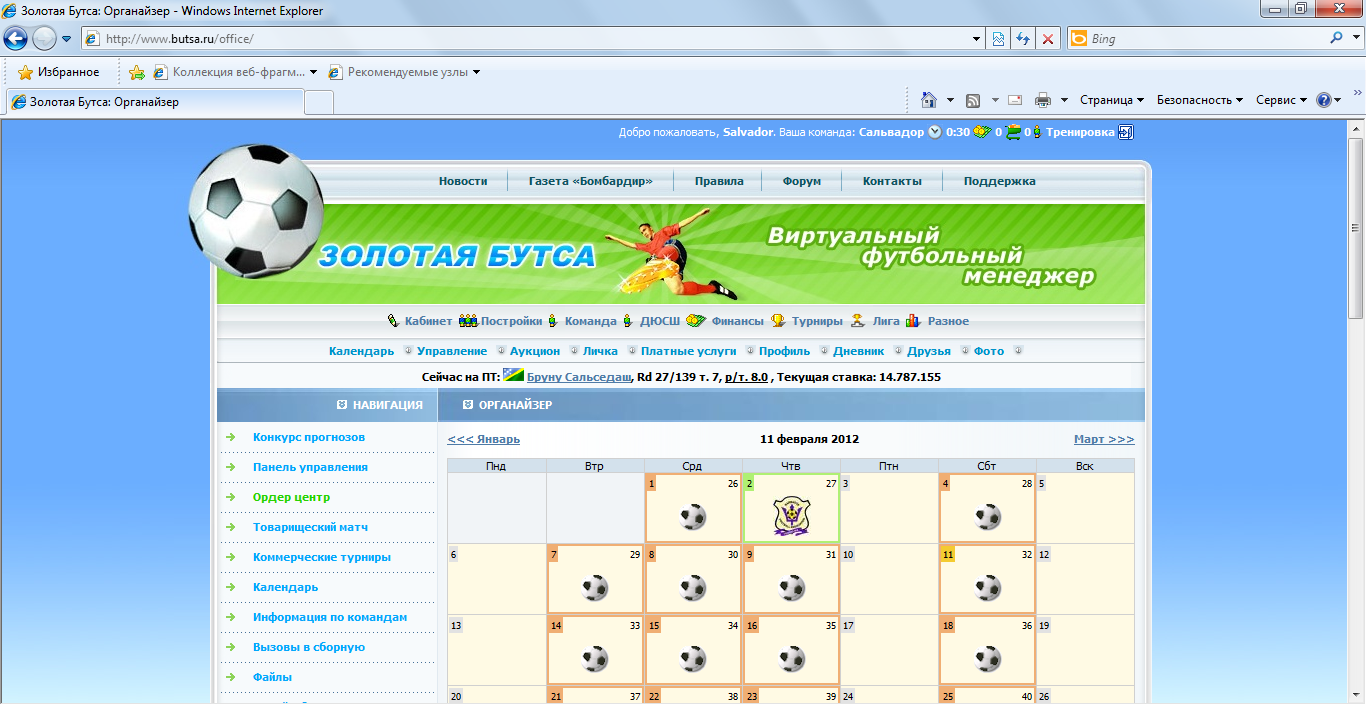The image size is (1366, 704).
Task: Open Избранное favorites star button
Action: (59, 72)
